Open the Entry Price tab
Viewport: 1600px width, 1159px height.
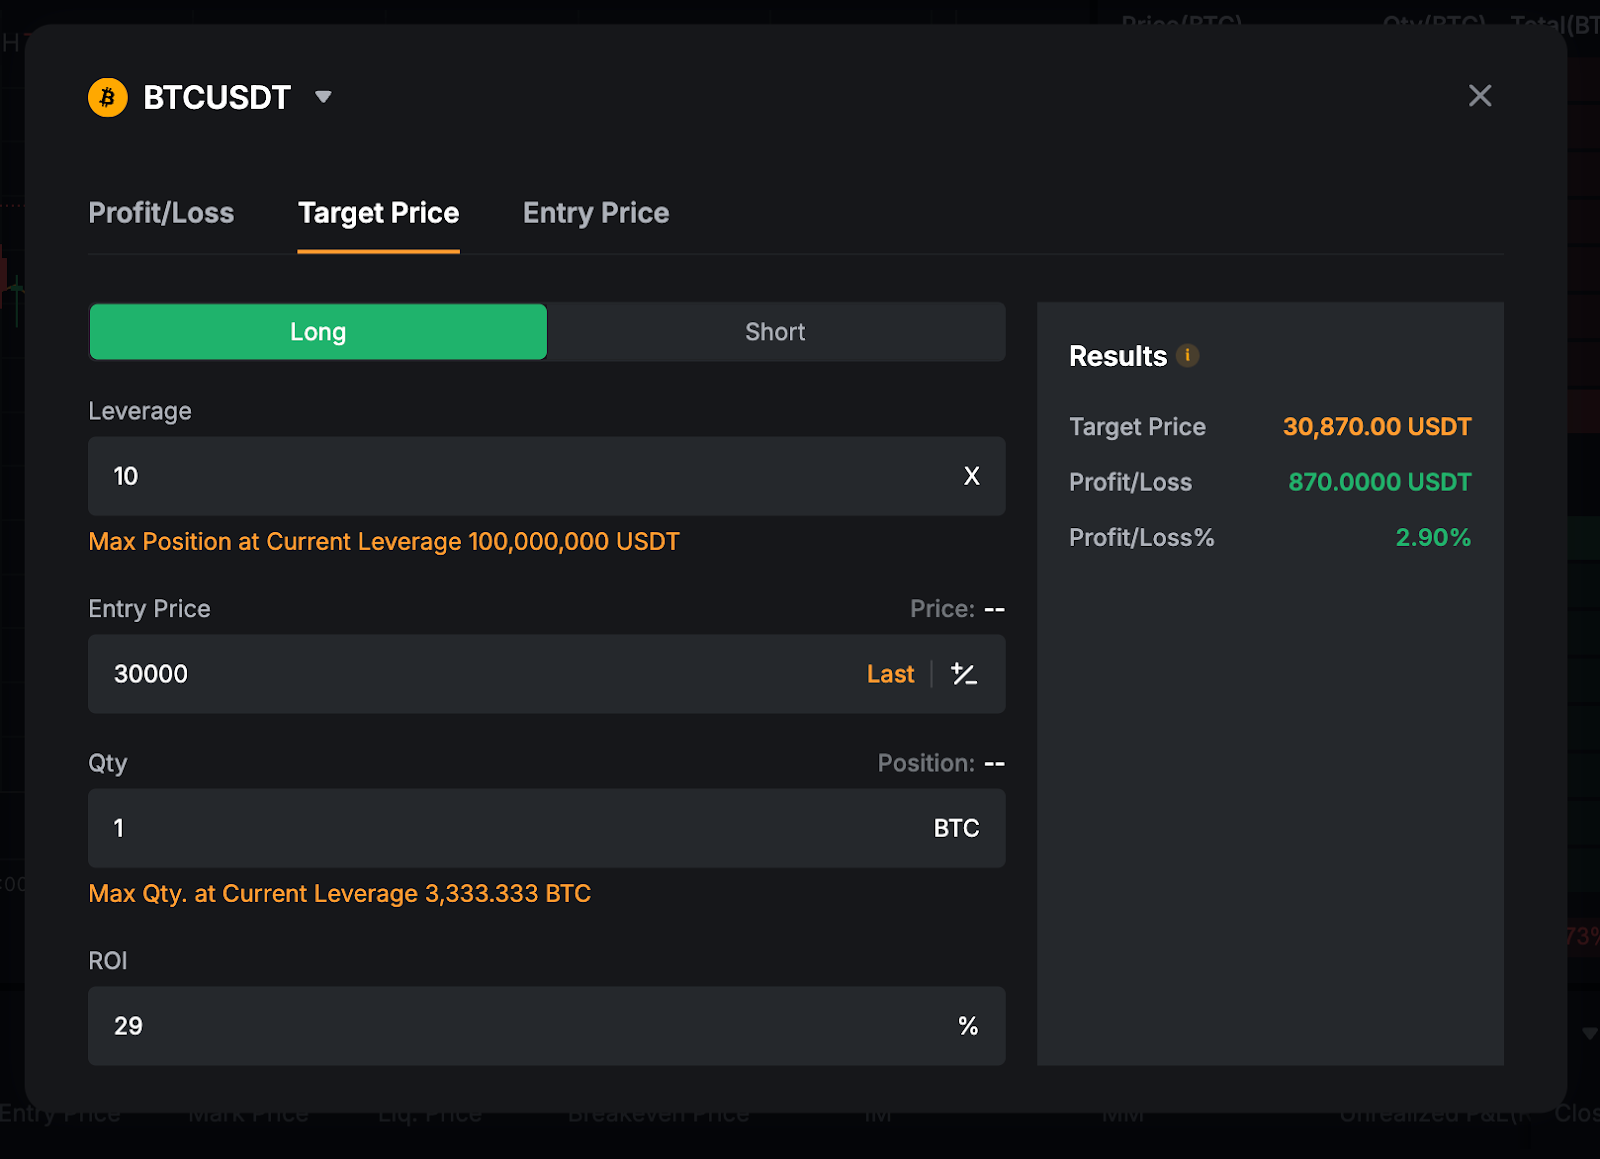(x=595, y=213)
